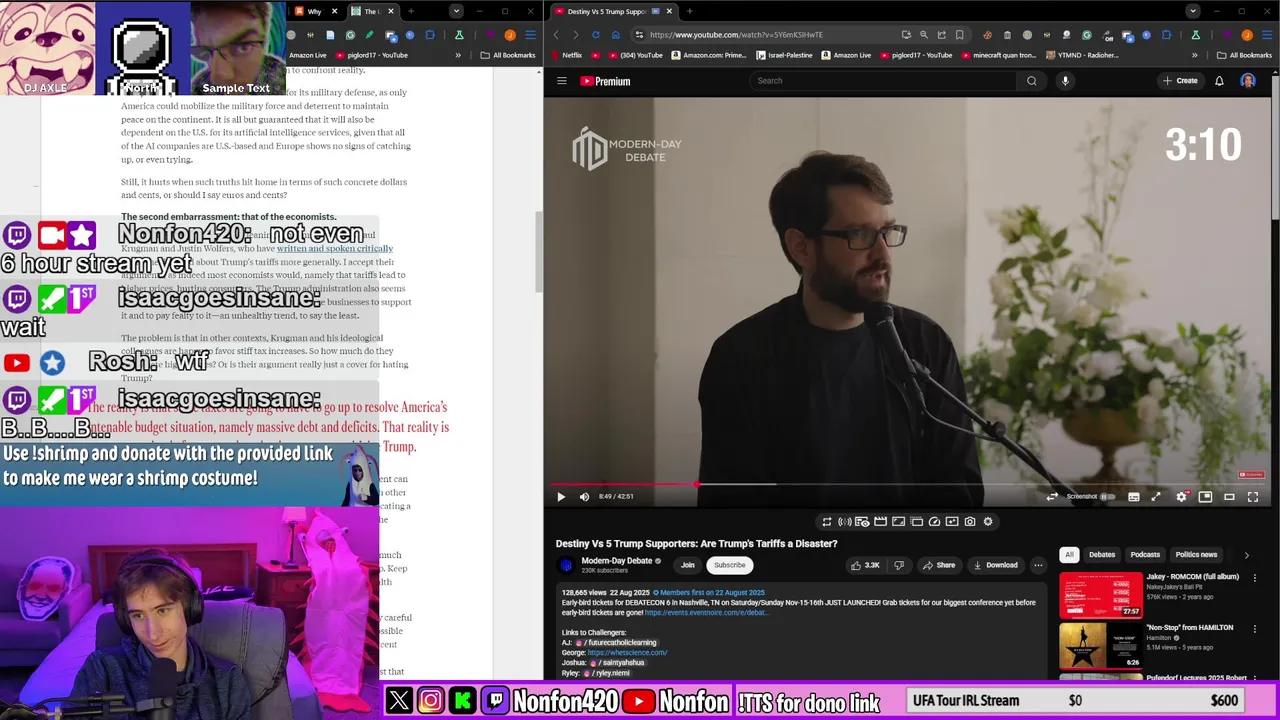The width and height of the screenshot is (1280, 720).
Task: Join the Modern-Day Debate channel
Action: (x=688, y=565)
